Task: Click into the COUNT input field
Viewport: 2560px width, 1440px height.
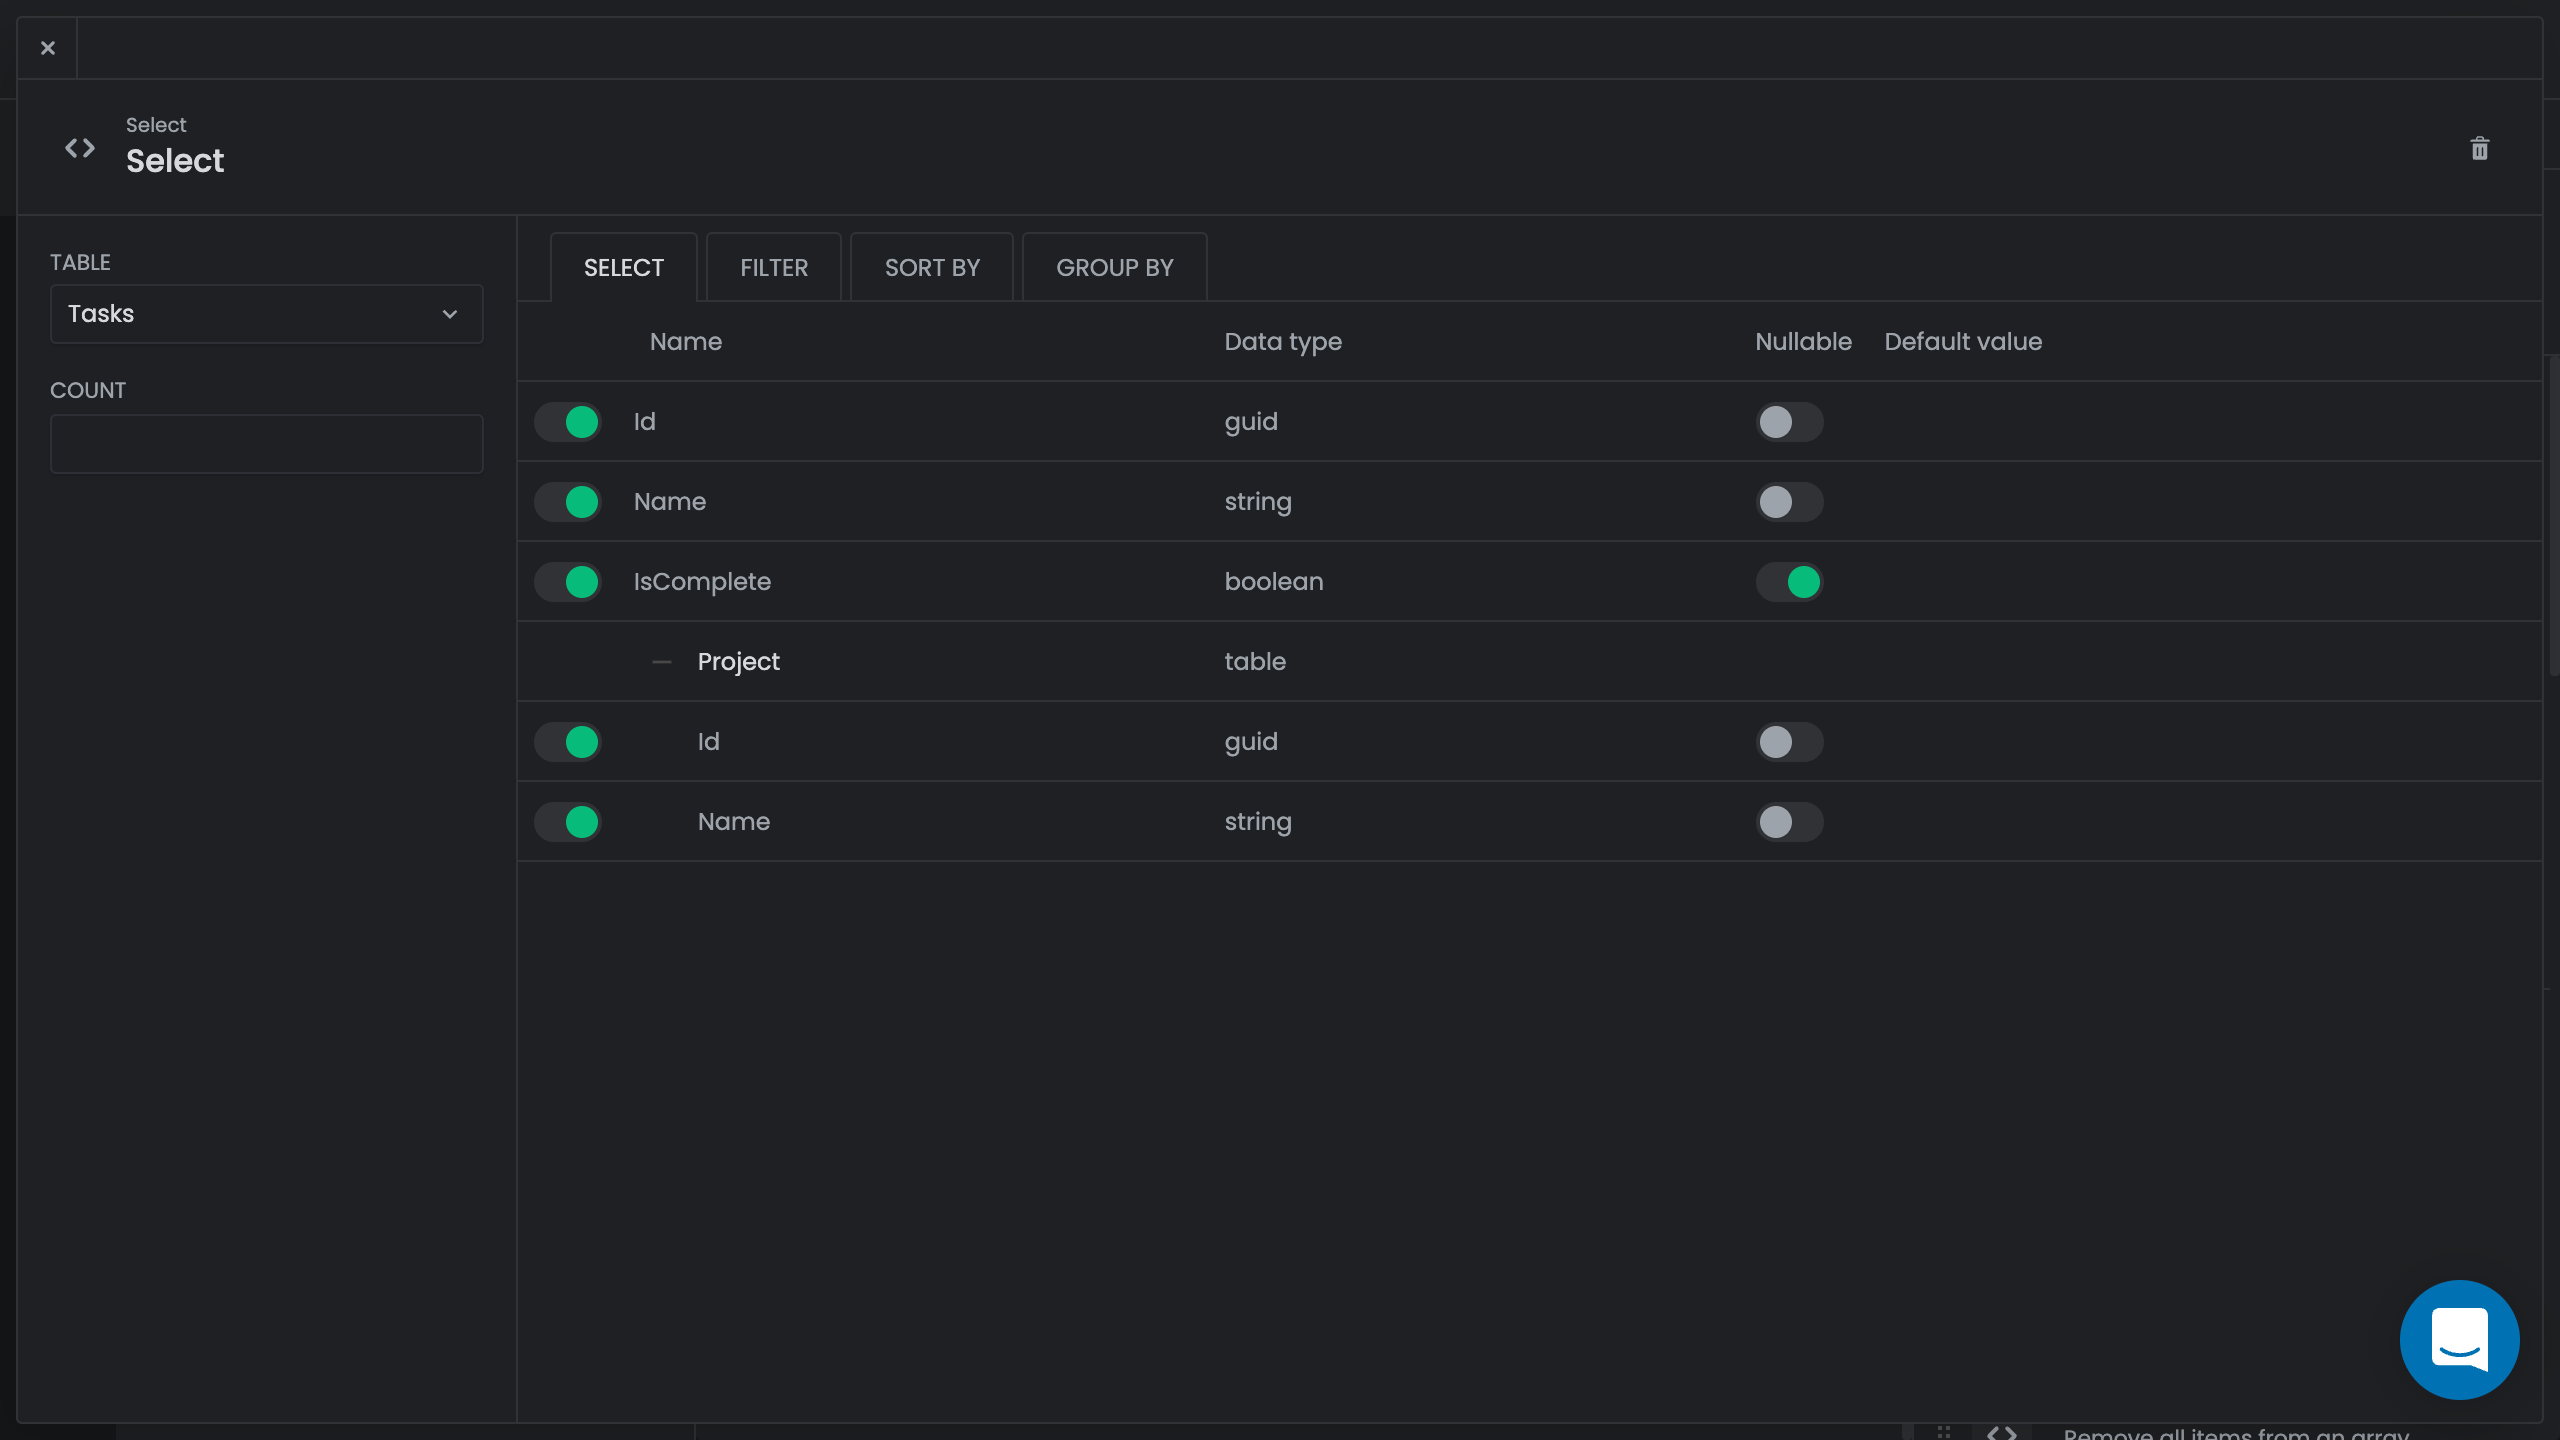Action: point(267,444)
